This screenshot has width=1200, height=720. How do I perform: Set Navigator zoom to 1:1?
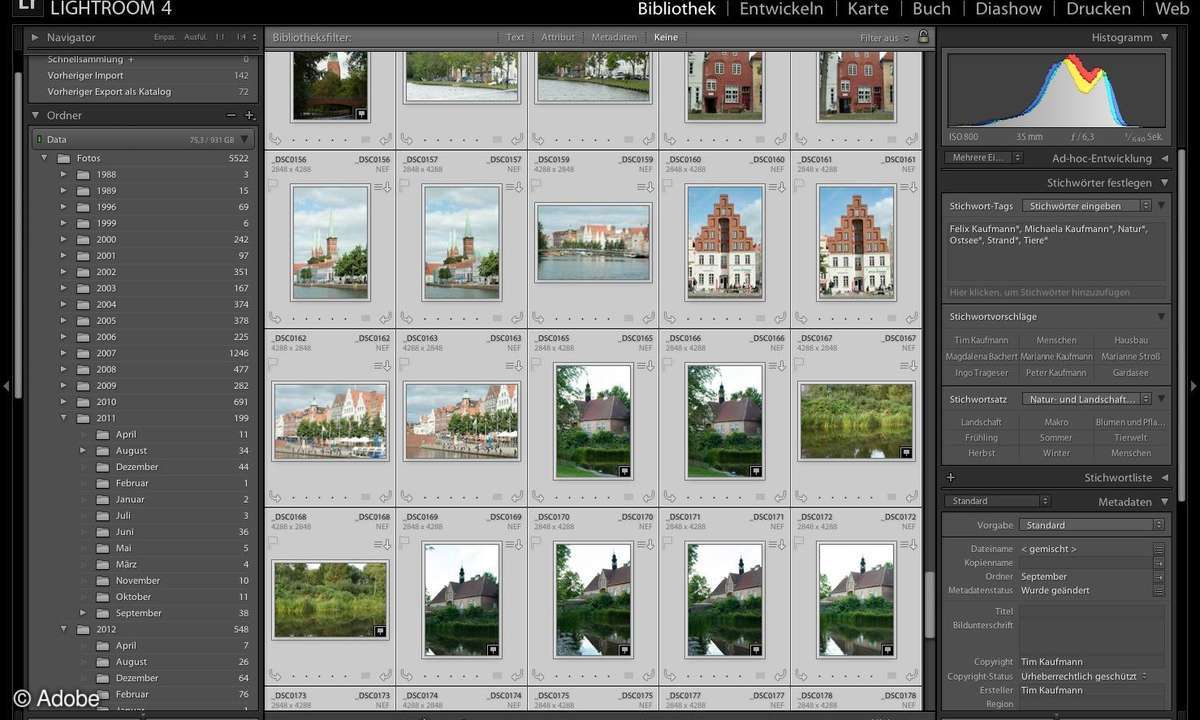(219, 38)
